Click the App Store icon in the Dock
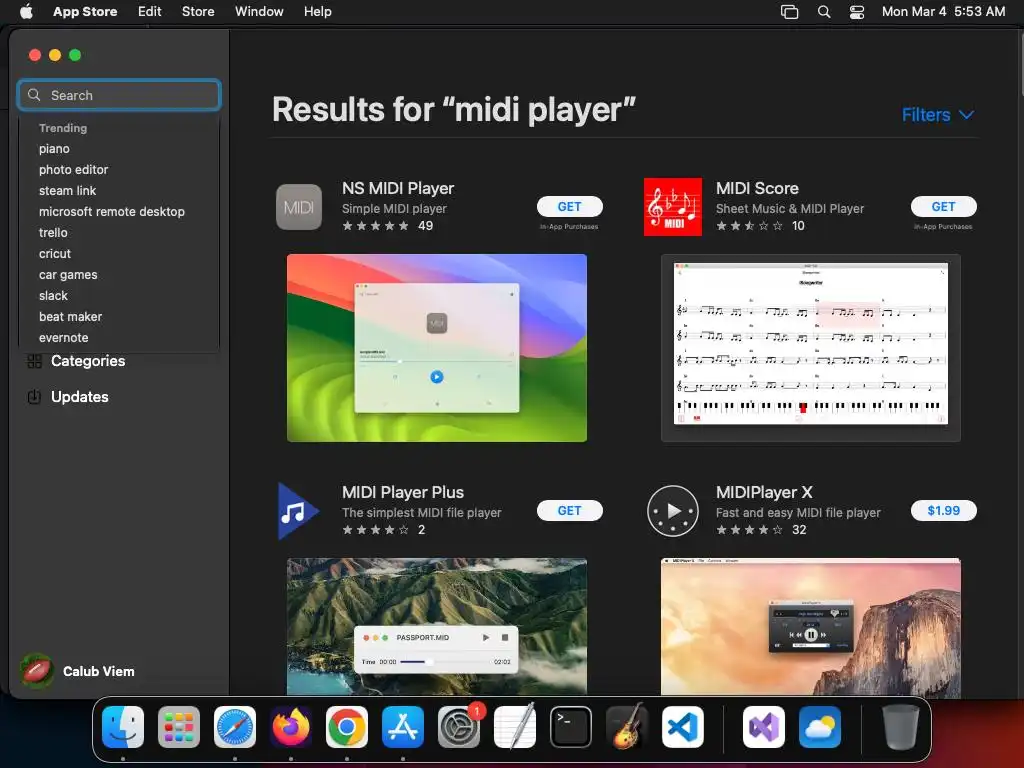 click(403, 727)
